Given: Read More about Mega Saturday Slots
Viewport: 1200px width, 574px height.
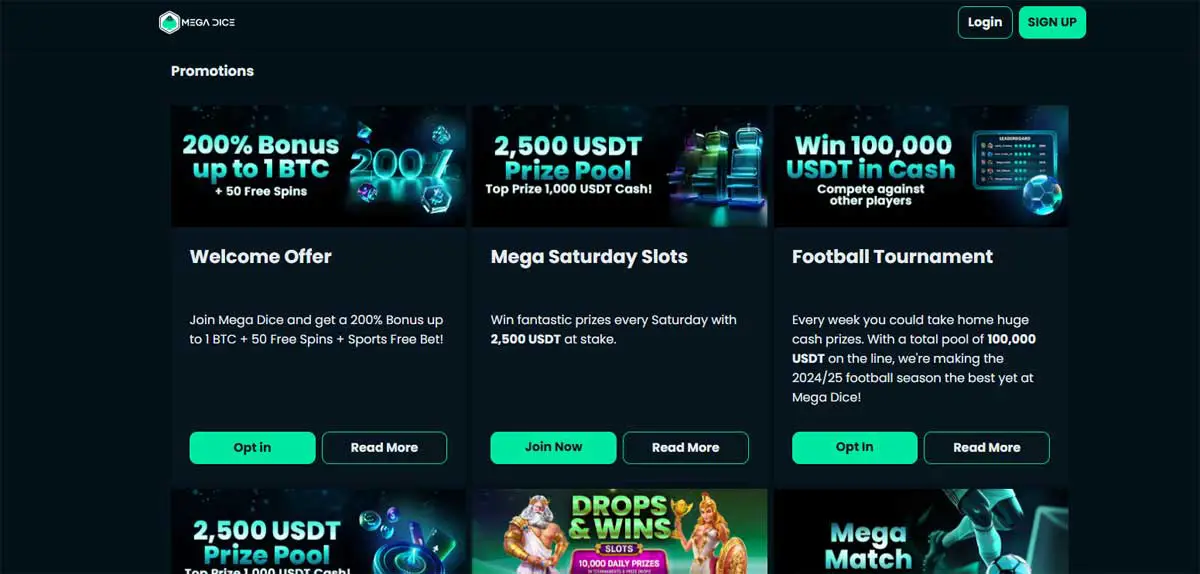Looking at the screenshot, I should (685, 448).
